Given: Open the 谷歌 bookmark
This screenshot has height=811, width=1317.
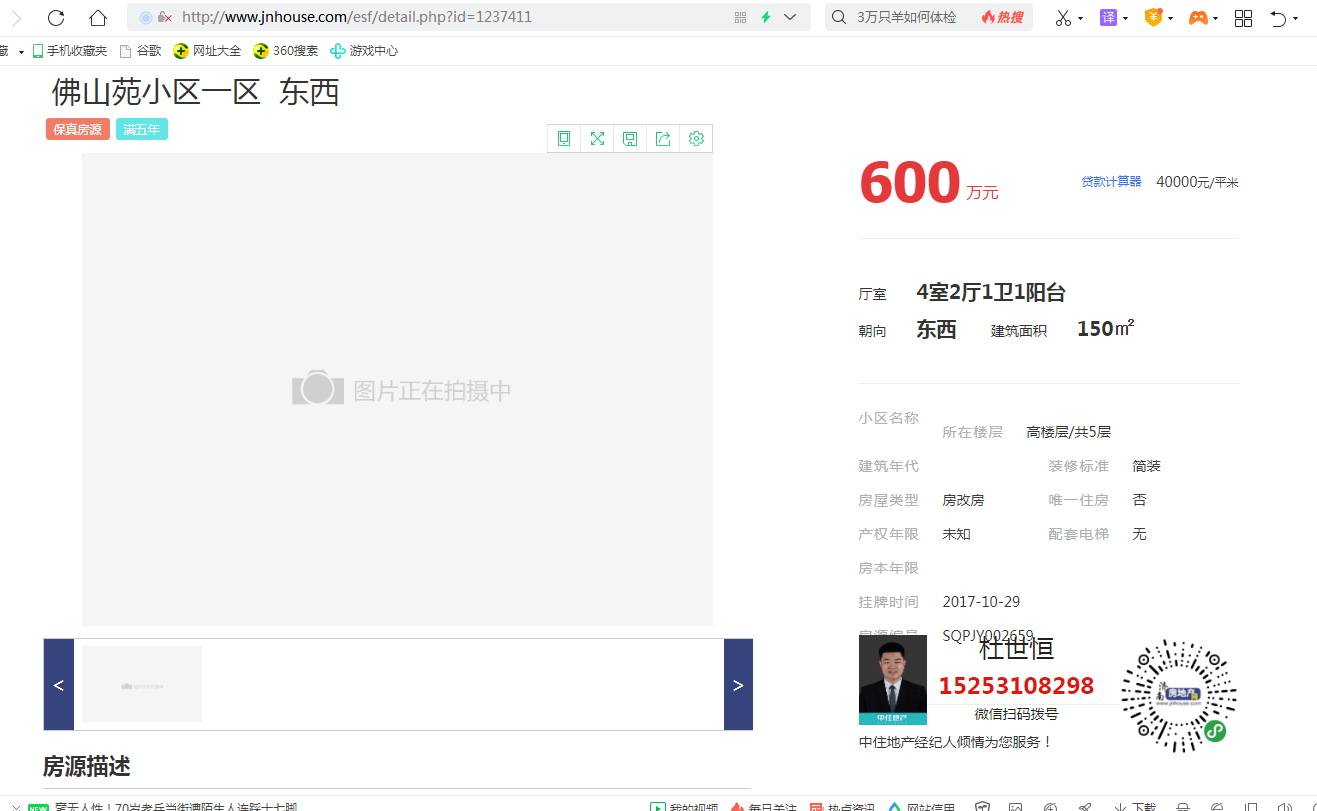Looking at the screenshot, I should pyautogui.click(x=148, y=50).
